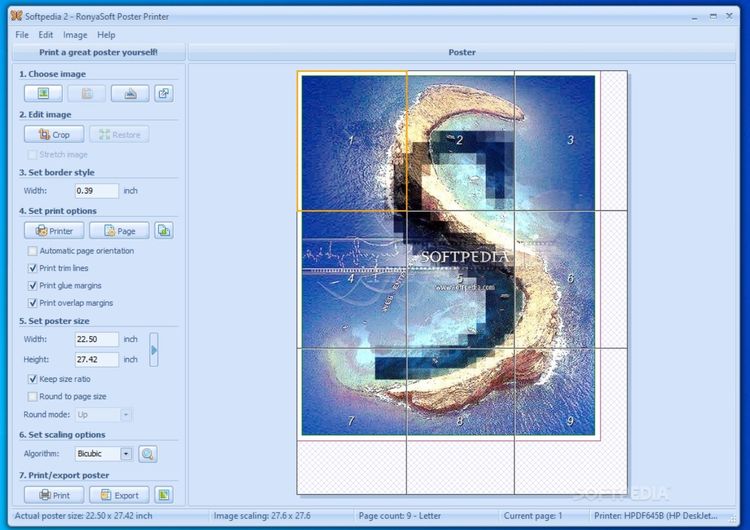Select poster page 7 in preview
The image size is (750, 530).
pos(352,421)
